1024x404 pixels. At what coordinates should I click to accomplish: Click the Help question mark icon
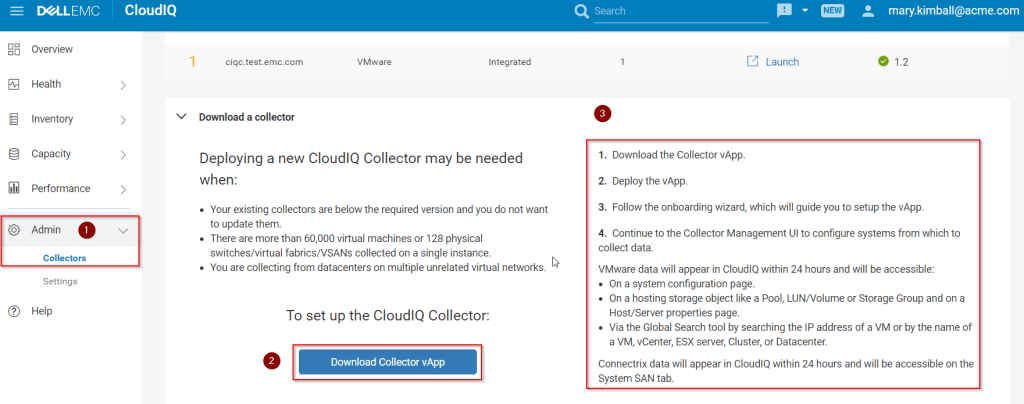[x=14, y=311]
